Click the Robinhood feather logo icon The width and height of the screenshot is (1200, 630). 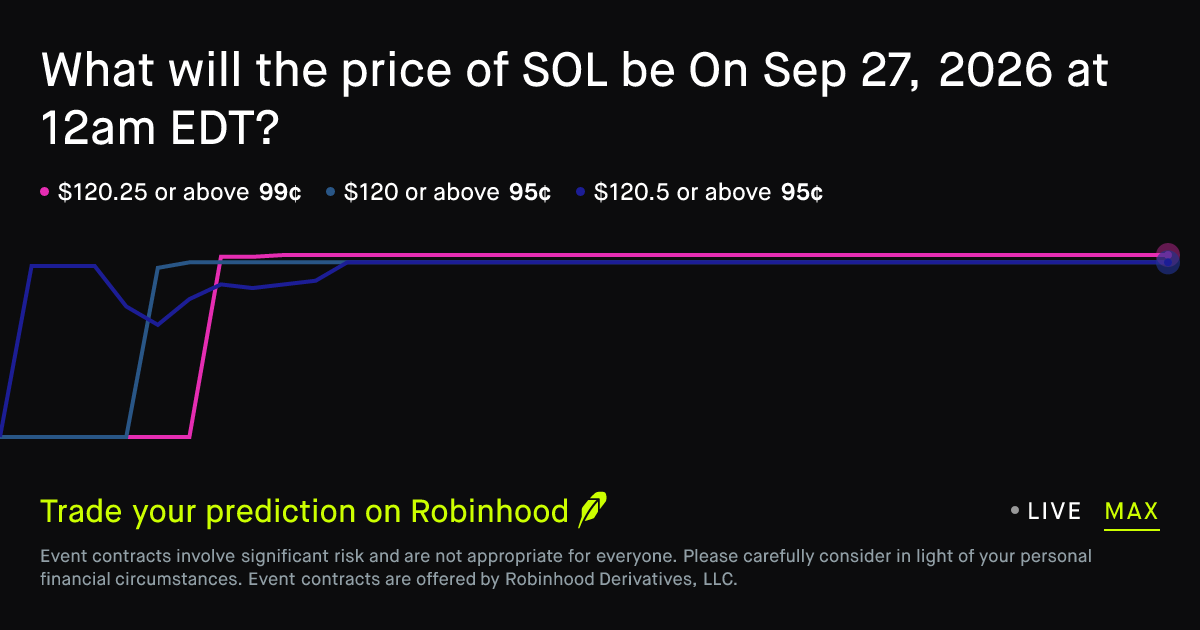click(x=593, y=511)
